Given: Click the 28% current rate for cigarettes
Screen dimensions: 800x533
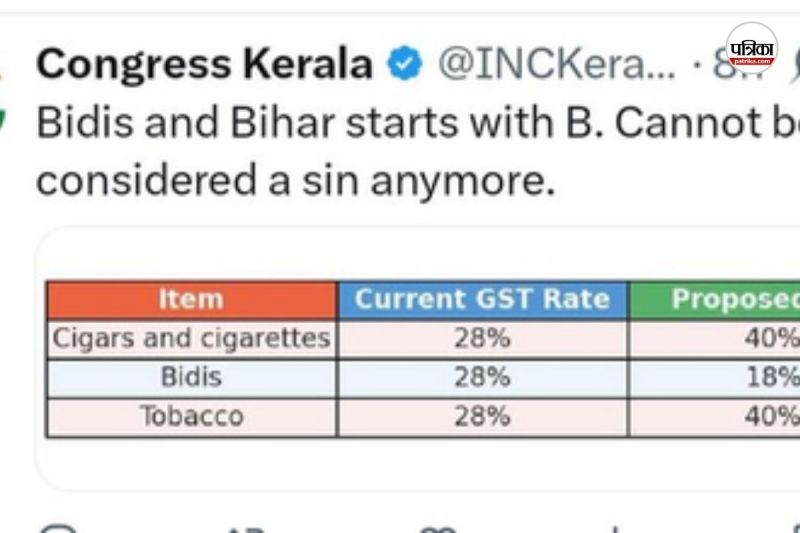Looking at the screenshot, I should click(x=482, y=339).
